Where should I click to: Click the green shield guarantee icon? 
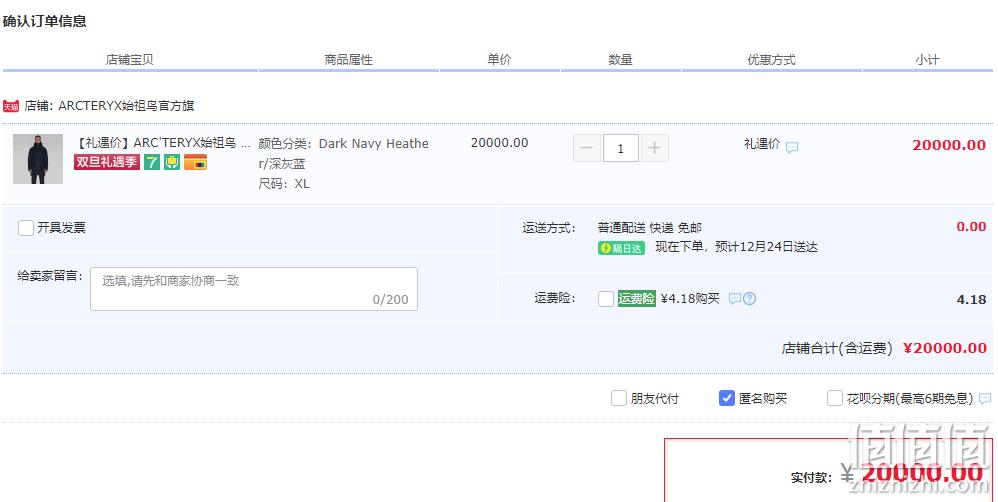pyautogui.click(x=172, y=162)
